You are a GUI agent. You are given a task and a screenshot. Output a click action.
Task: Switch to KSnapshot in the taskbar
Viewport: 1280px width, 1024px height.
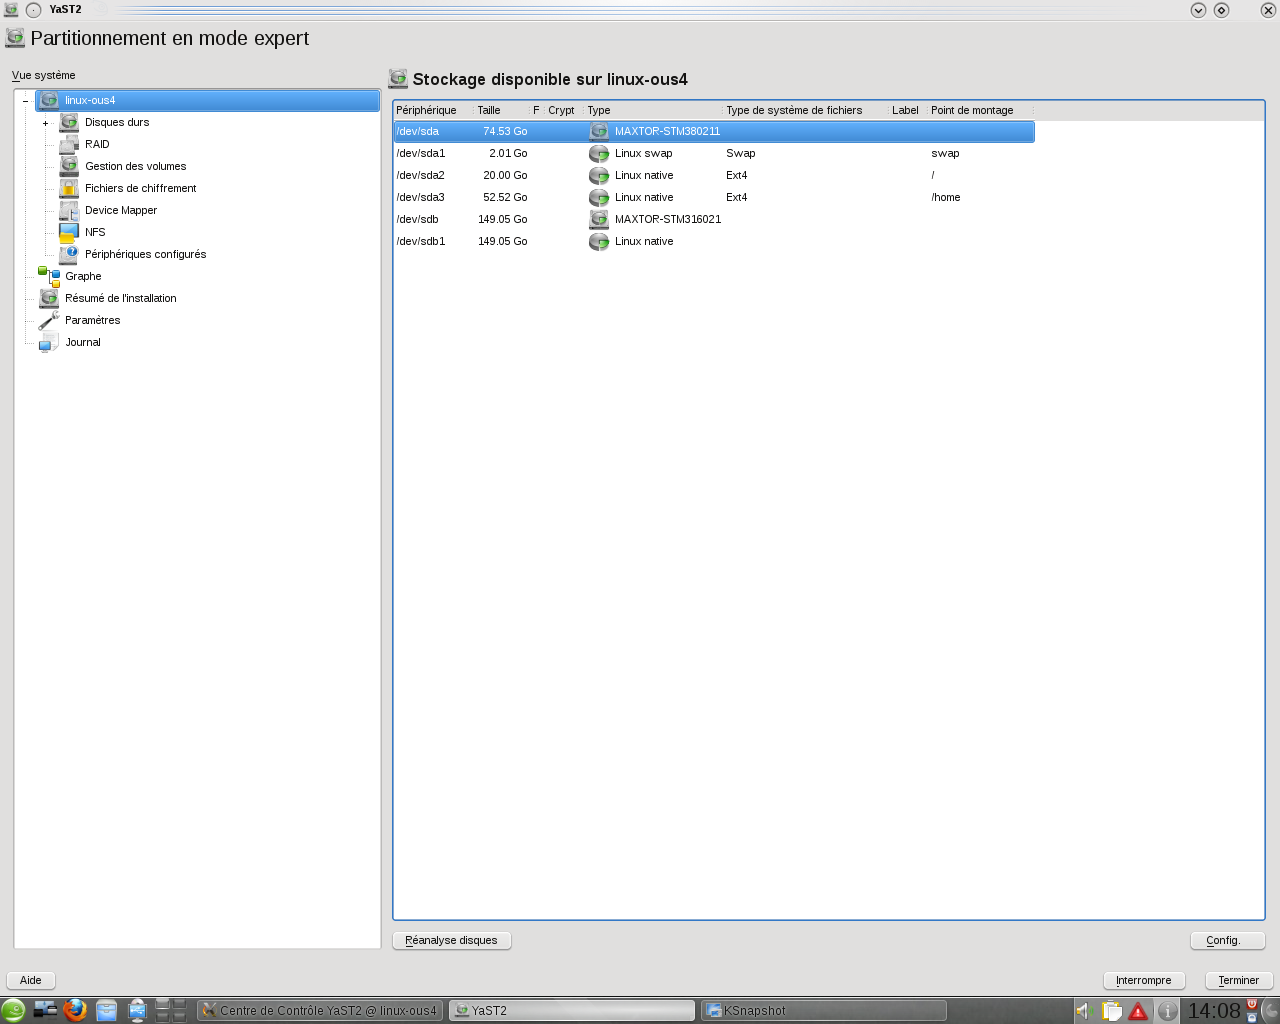coord(823,1011)
